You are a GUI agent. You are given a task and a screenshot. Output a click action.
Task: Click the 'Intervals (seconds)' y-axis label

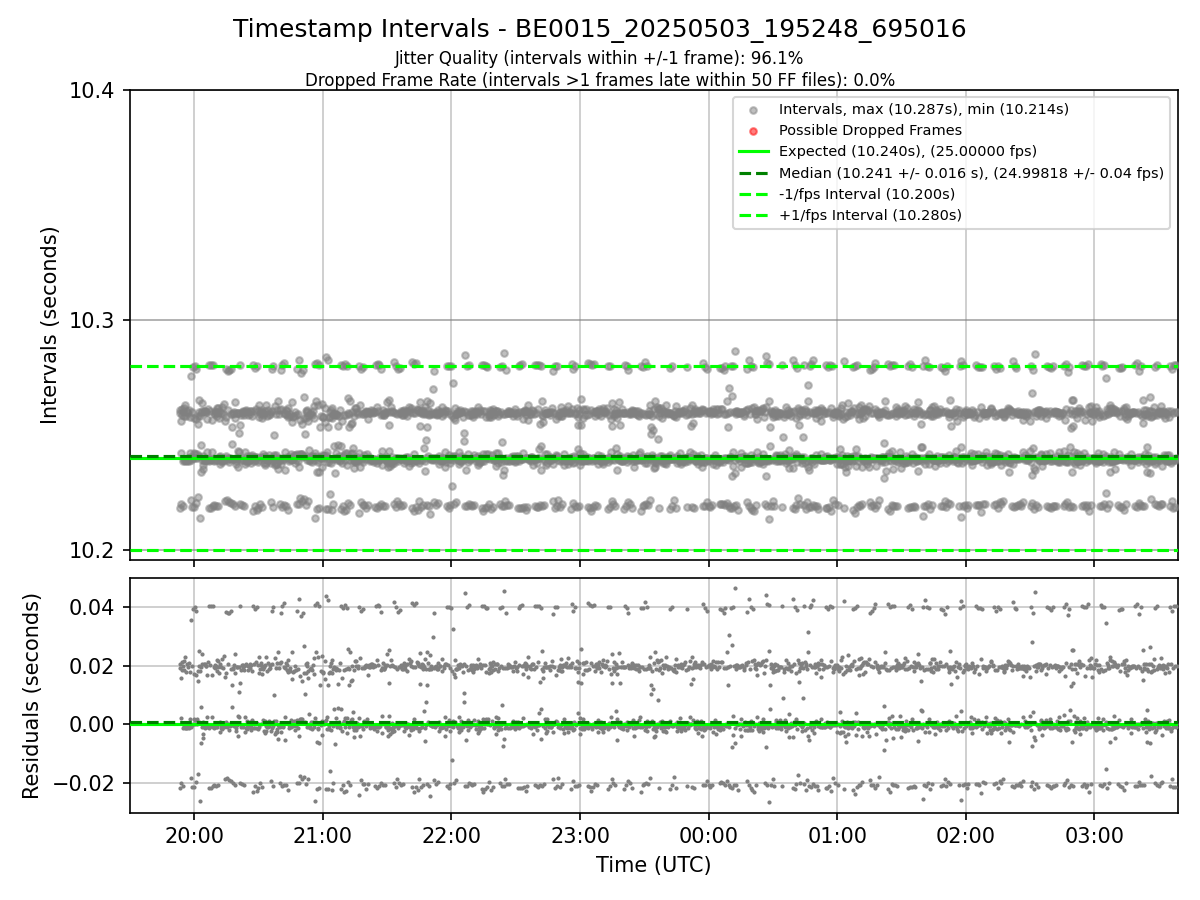click(x=50, y=325)
